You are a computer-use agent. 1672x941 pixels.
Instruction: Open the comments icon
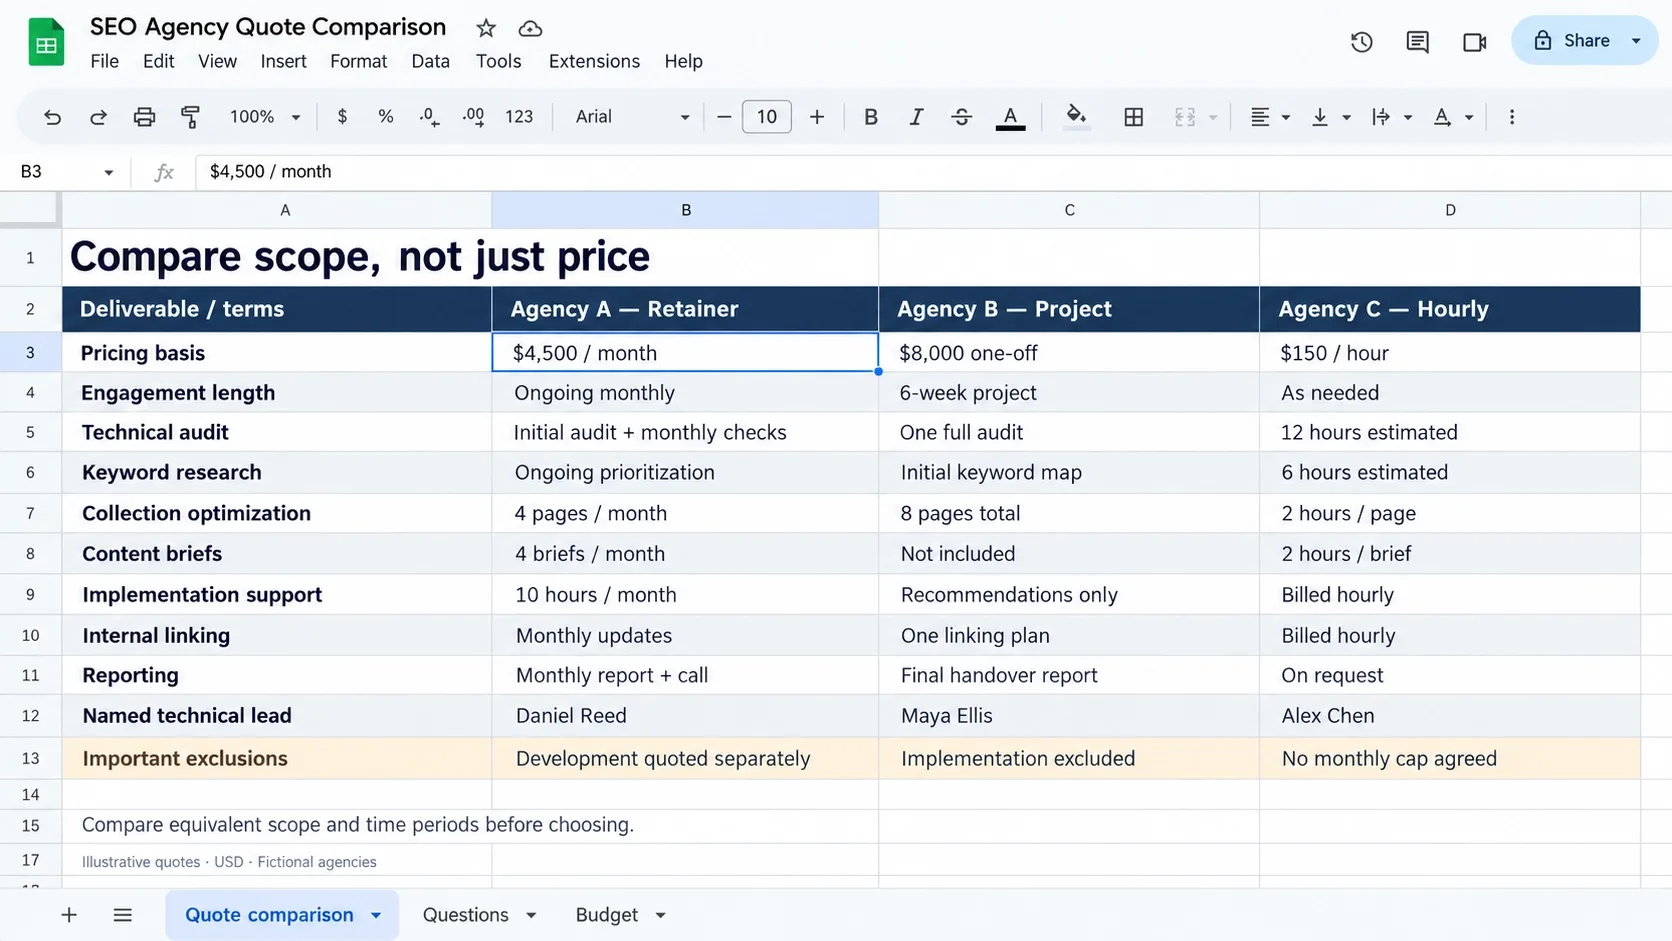[1417, 42]
